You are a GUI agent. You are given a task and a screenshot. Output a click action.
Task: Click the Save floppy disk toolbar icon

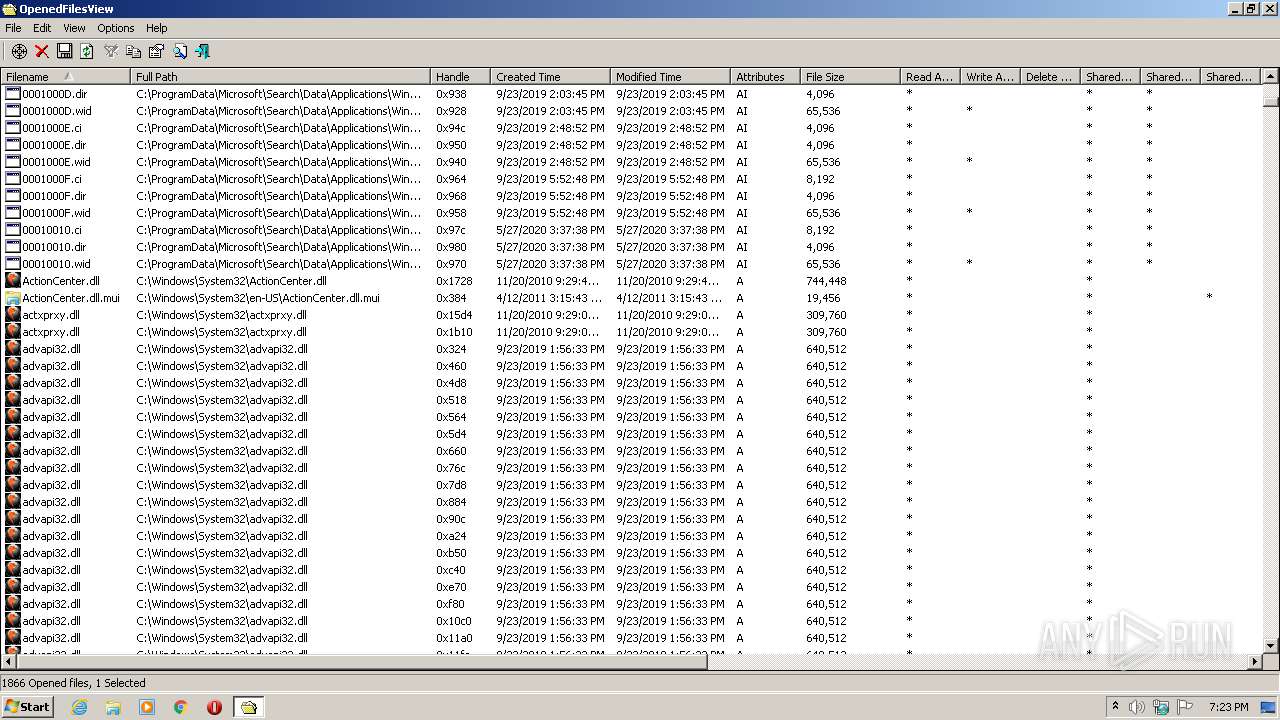[64, 51]
